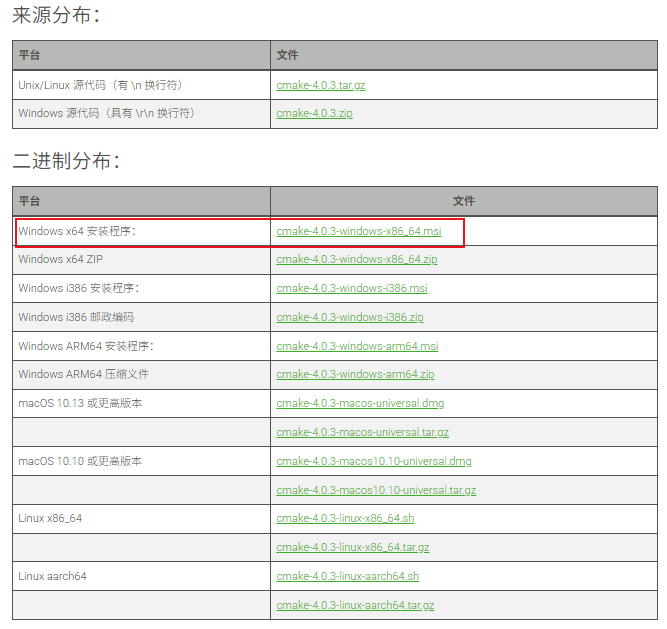Click 'Windows x64 安装程序' platform cell
Screen dimensions: 667x629
pos(142,231)
